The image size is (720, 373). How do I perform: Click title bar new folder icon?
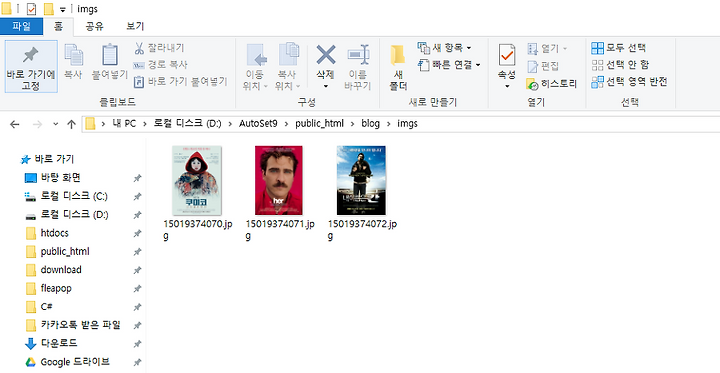(x=49, y=9)
